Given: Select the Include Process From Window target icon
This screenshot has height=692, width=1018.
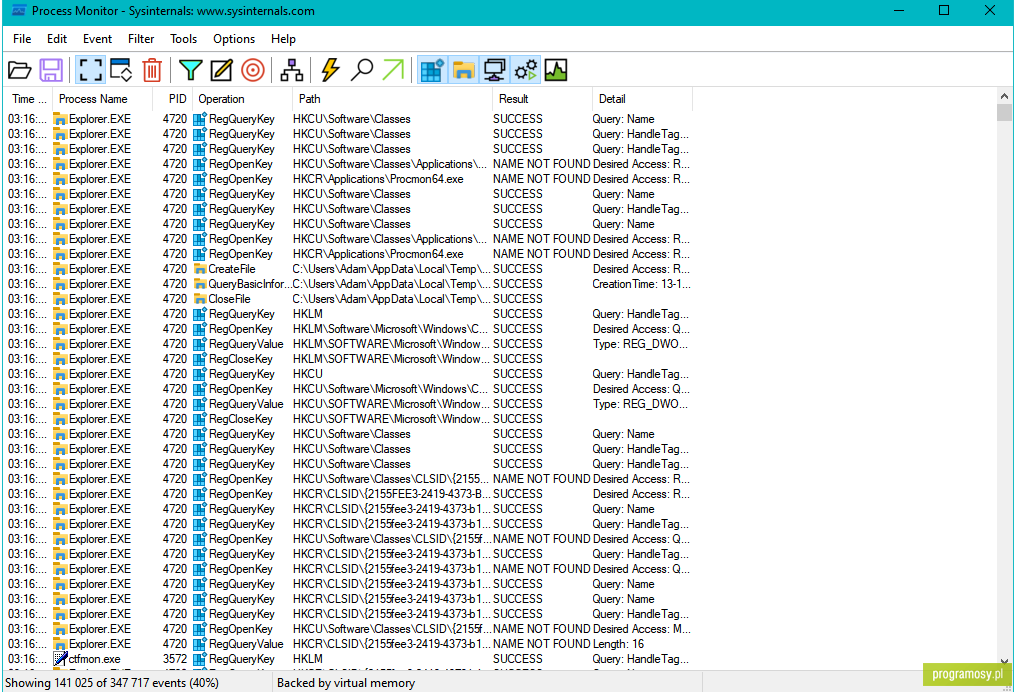Looking at the screenshot, I should tap(253, 70).
